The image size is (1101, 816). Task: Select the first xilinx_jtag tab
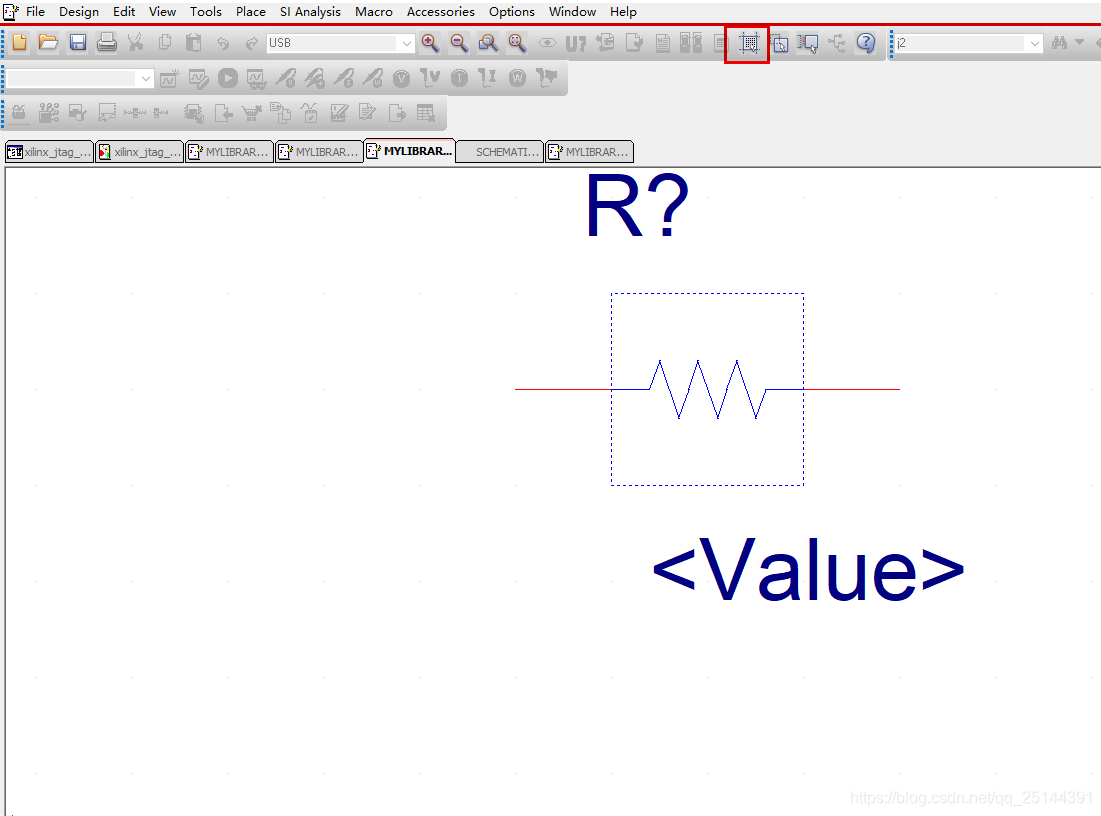coord(50,152)
